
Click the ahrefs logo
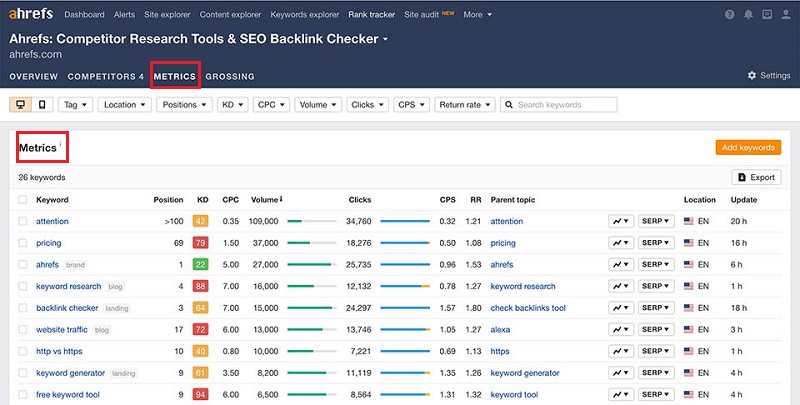click(31, 14)
